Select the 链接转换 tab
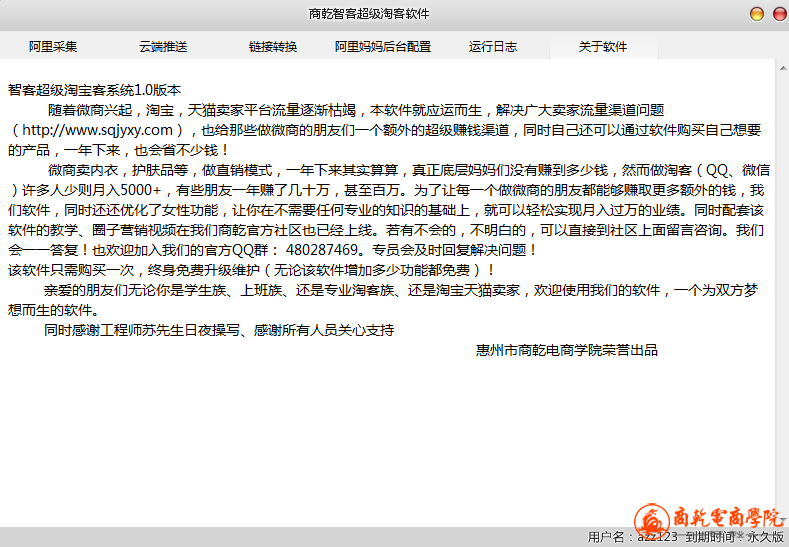789x547 pixels. tap(273, 46)
